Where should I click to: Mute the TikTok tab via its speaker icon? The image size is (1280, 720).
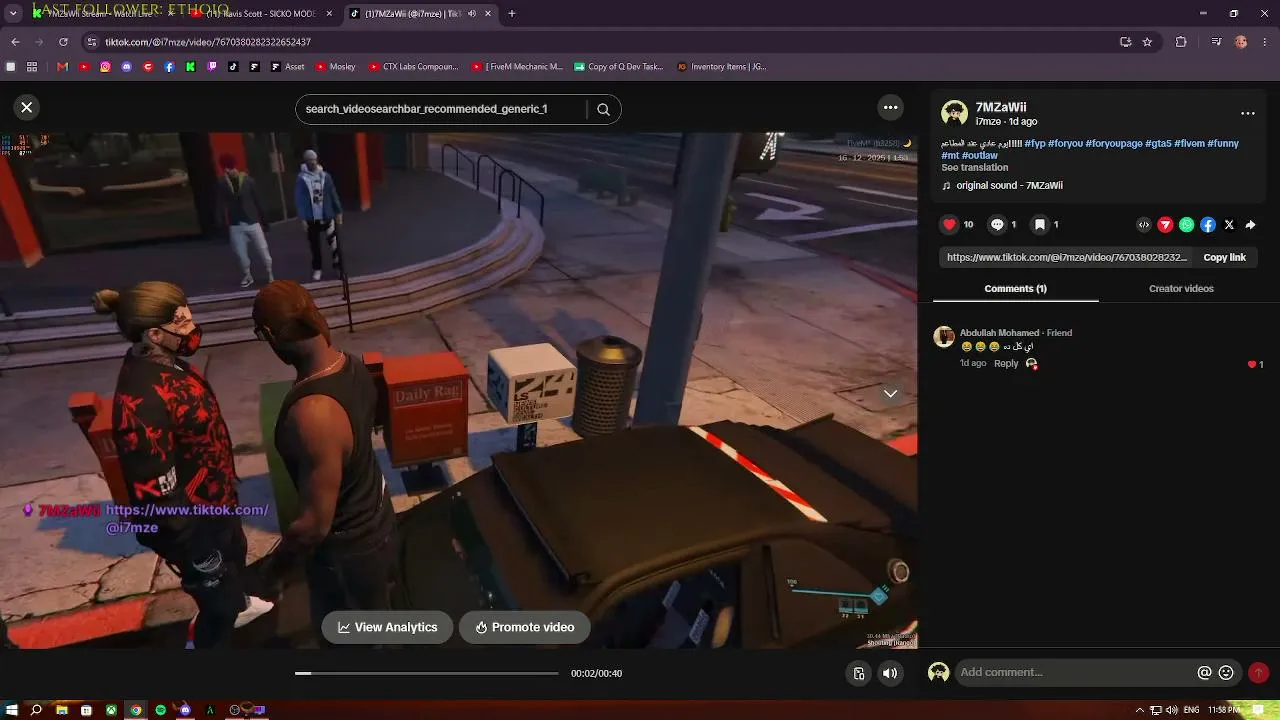(x=472, y=14)
